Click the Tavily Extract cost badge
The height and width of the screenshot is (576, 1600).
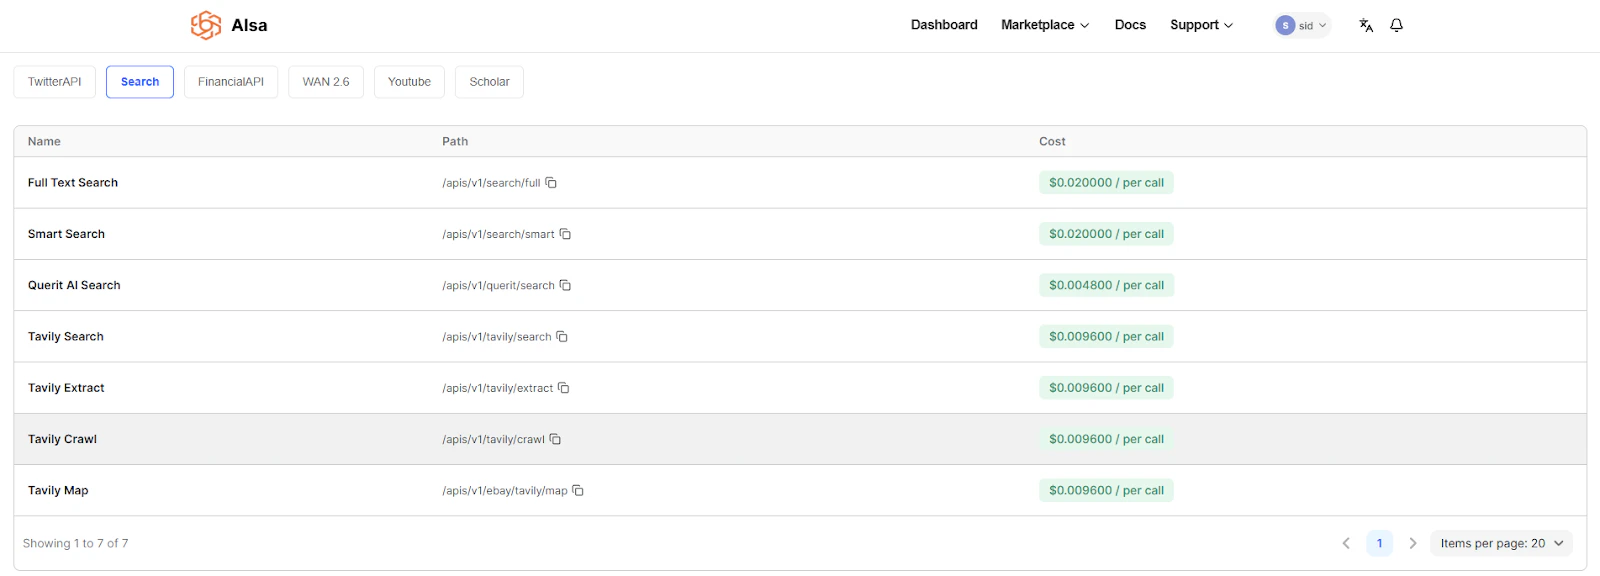coord(1106,388)
